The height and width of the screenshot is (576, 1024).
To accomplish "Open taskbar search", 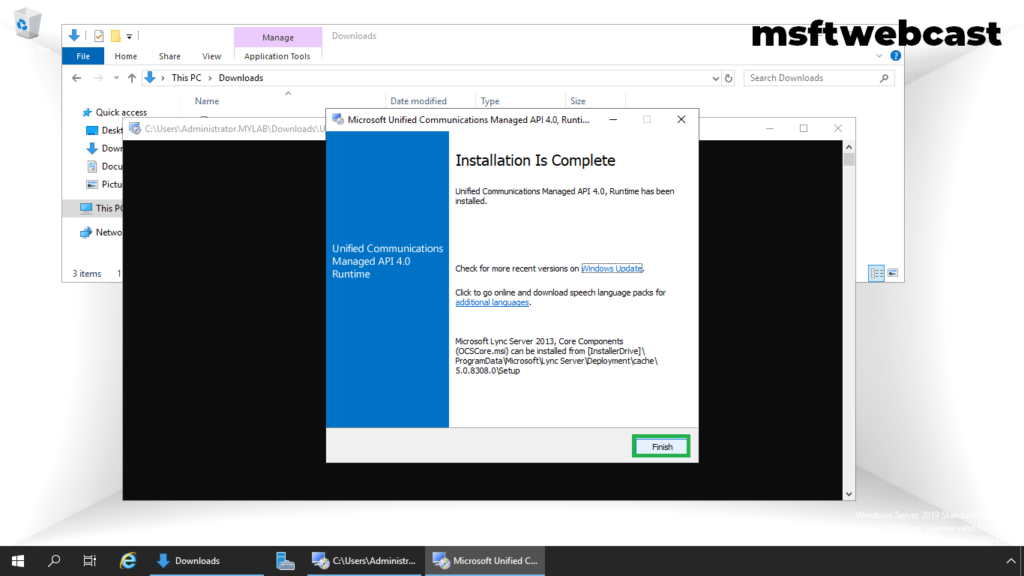I will pos(54,561).
